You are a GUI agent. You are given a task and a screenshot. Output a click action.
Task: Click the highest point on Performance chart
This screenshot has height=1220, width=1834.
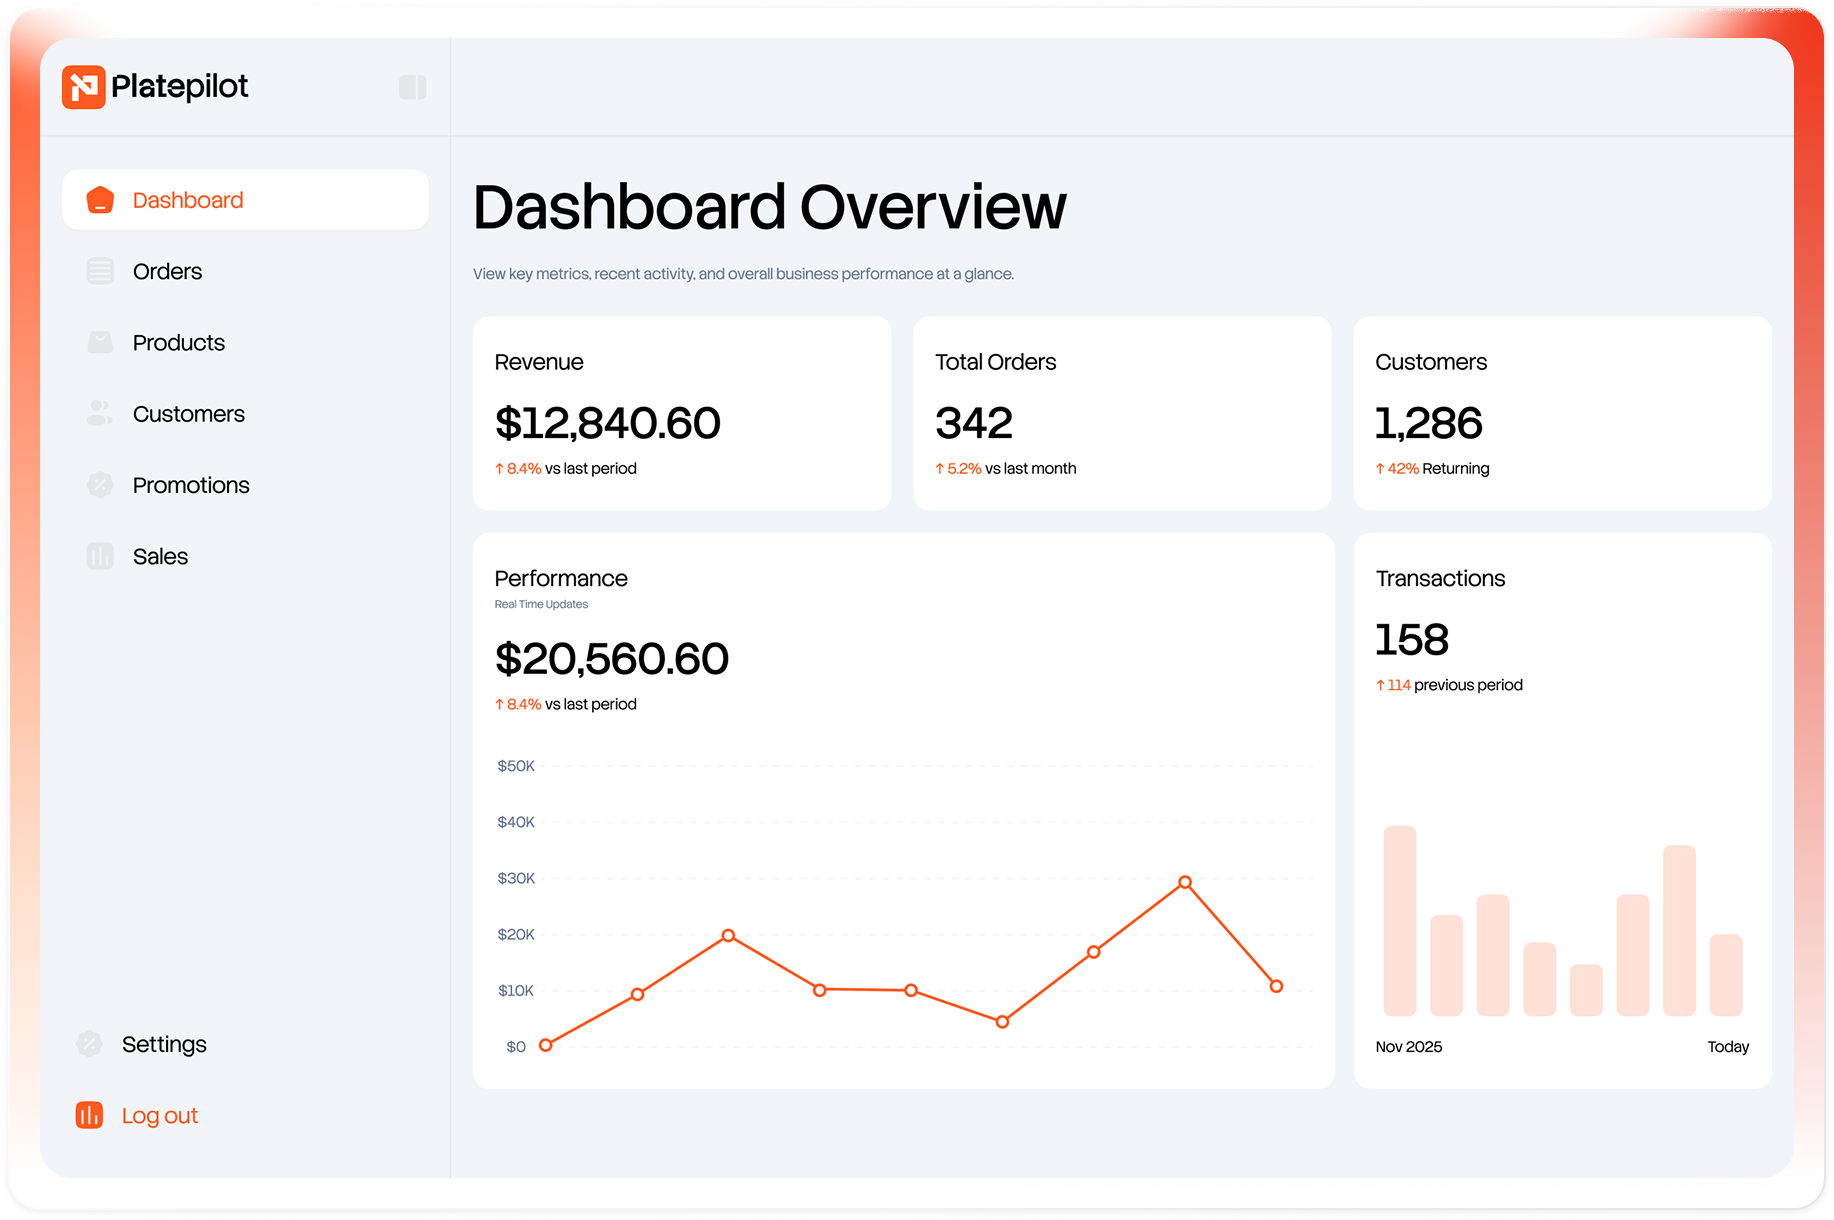(1185, 882)
